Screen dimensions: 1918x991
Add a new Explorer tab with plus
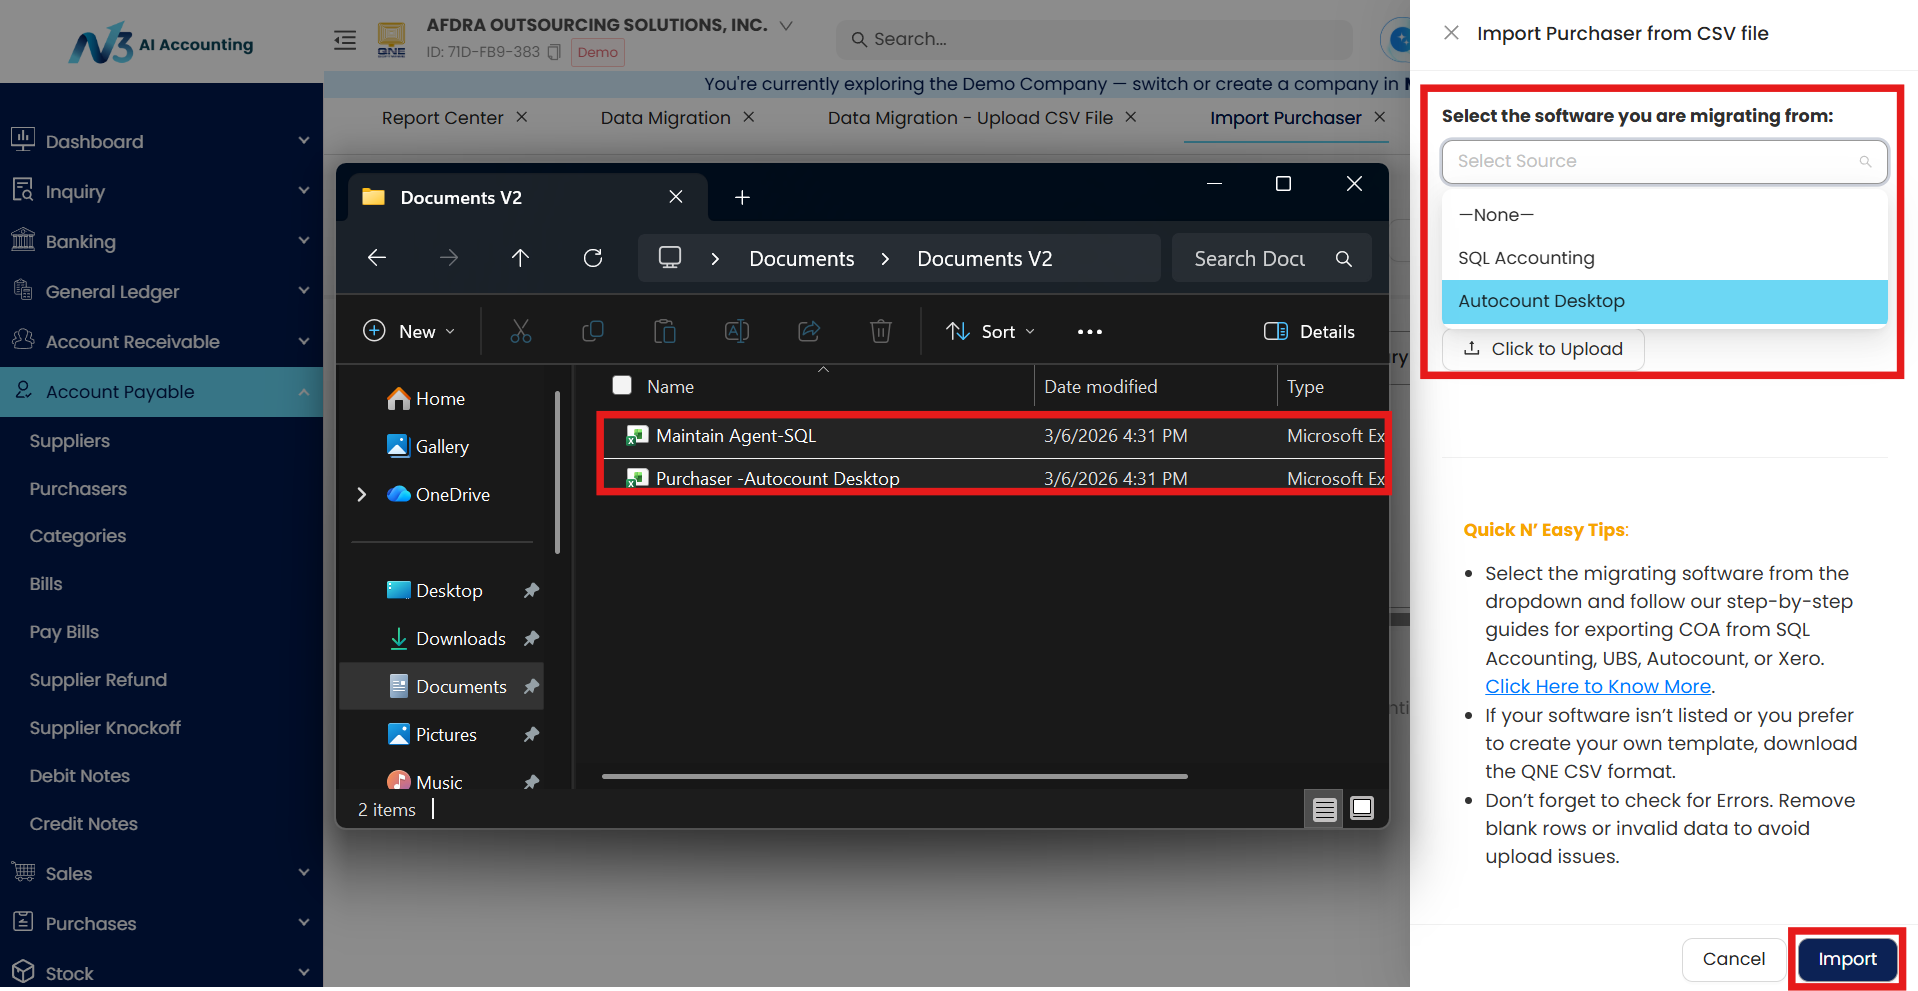tap(742, 197)
